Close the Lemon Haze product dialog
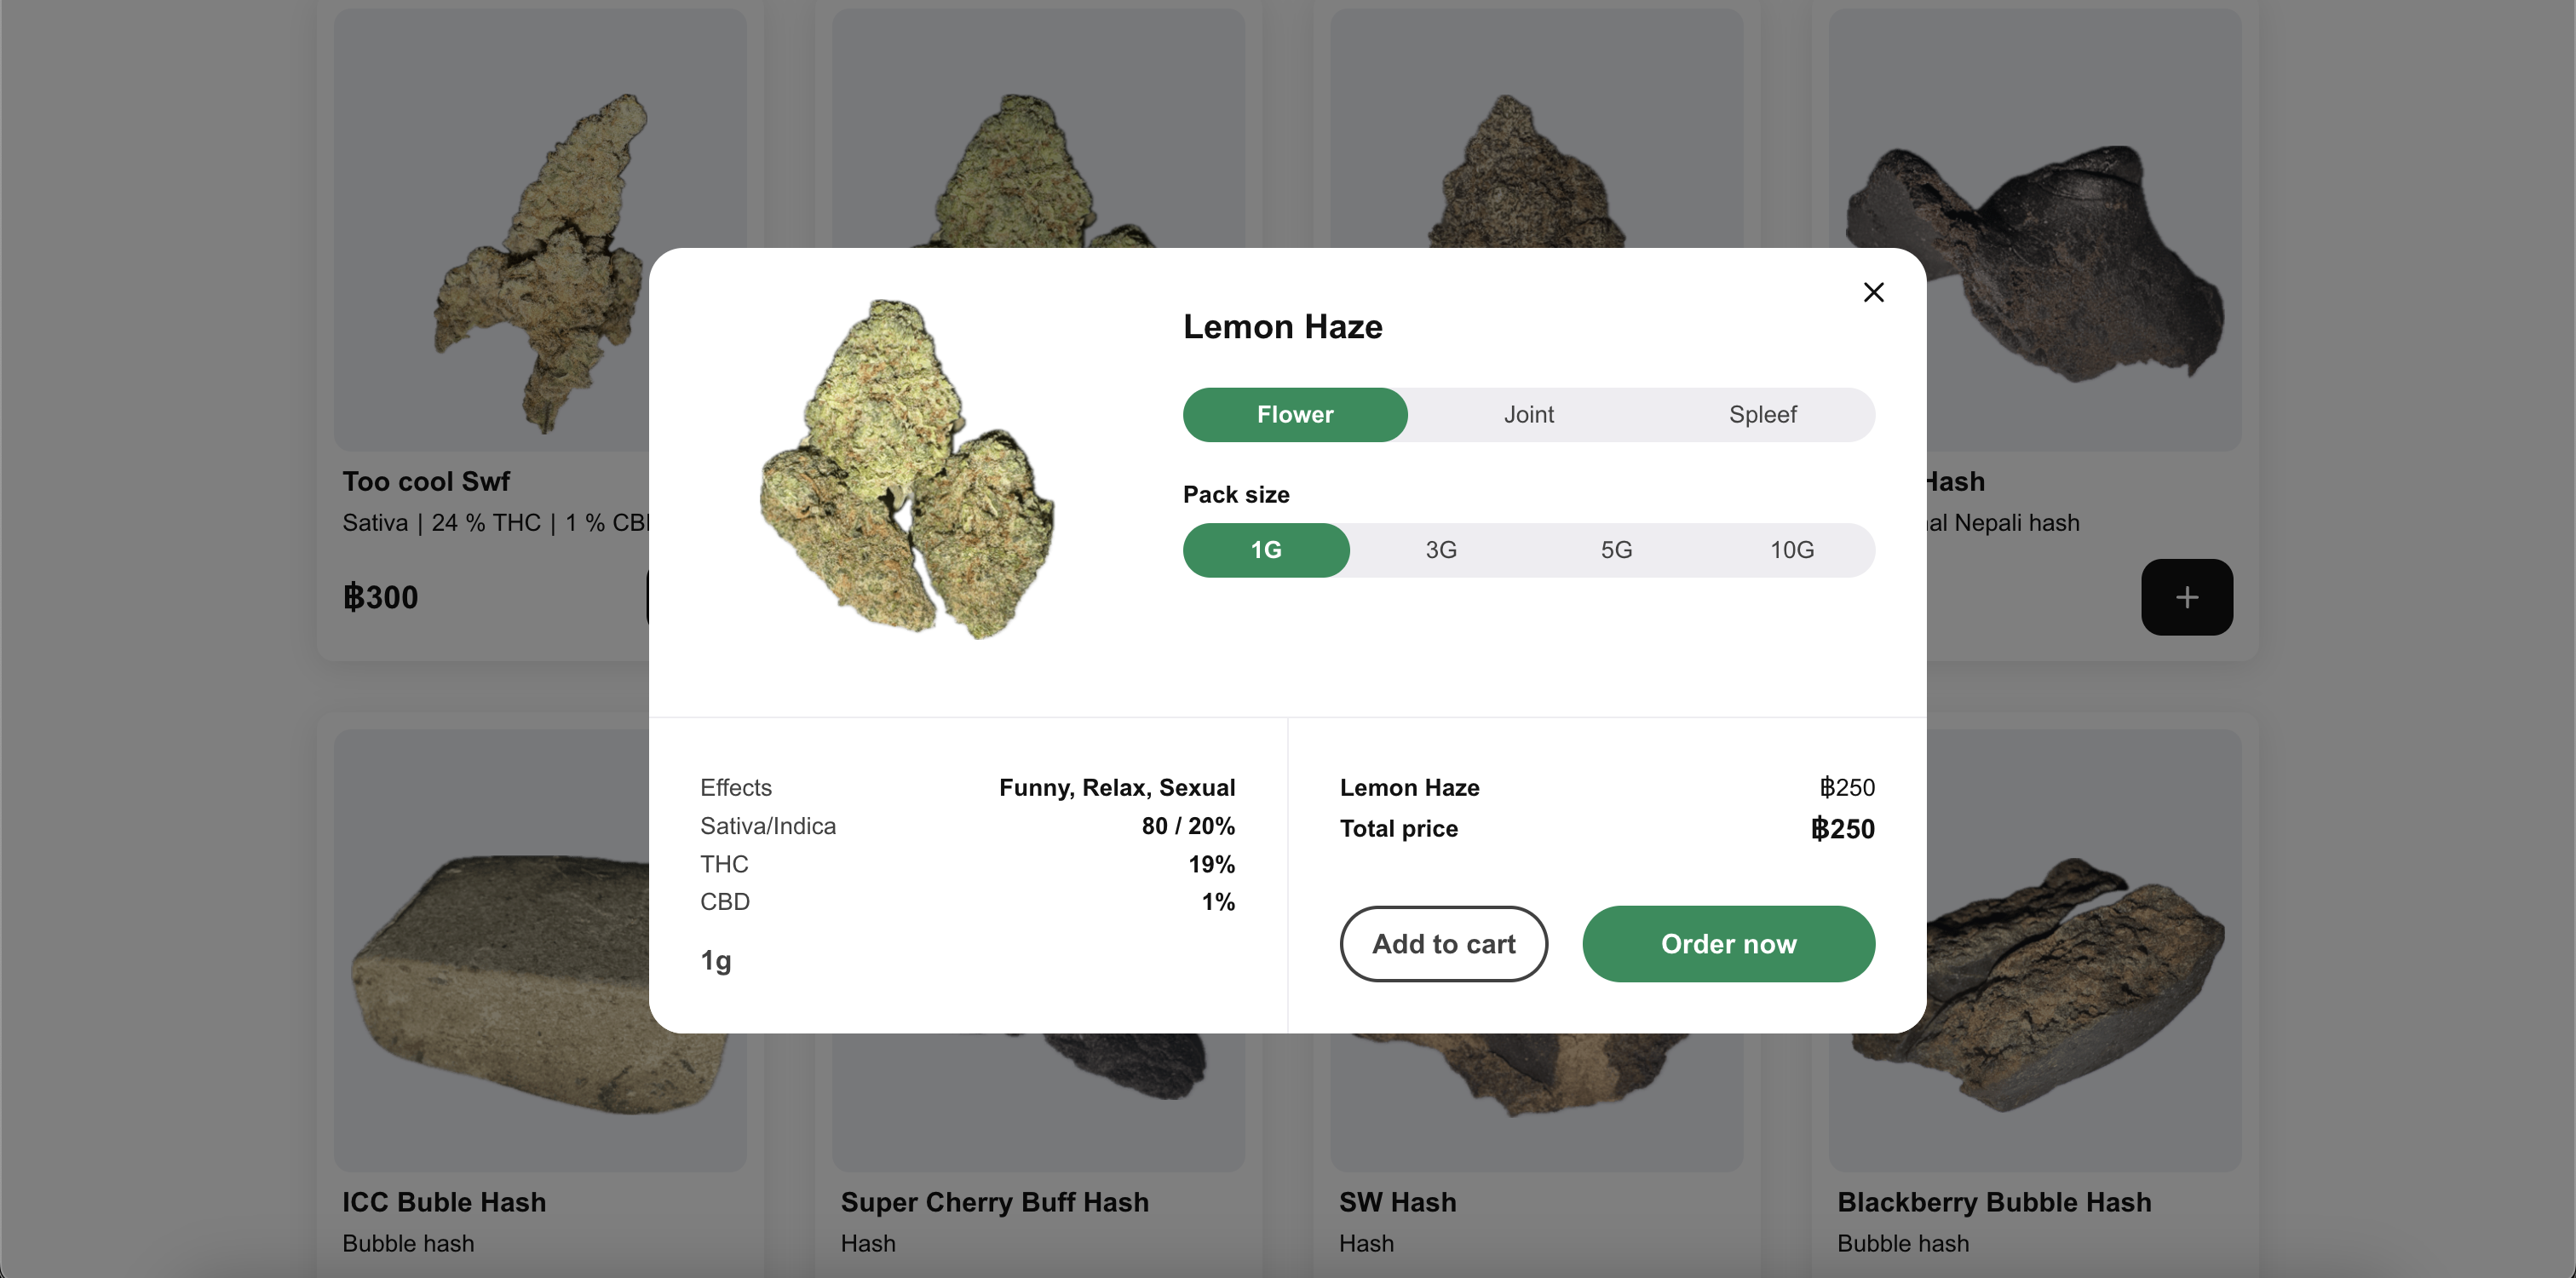2576x1278 pixels. [x=1873, y=292]
